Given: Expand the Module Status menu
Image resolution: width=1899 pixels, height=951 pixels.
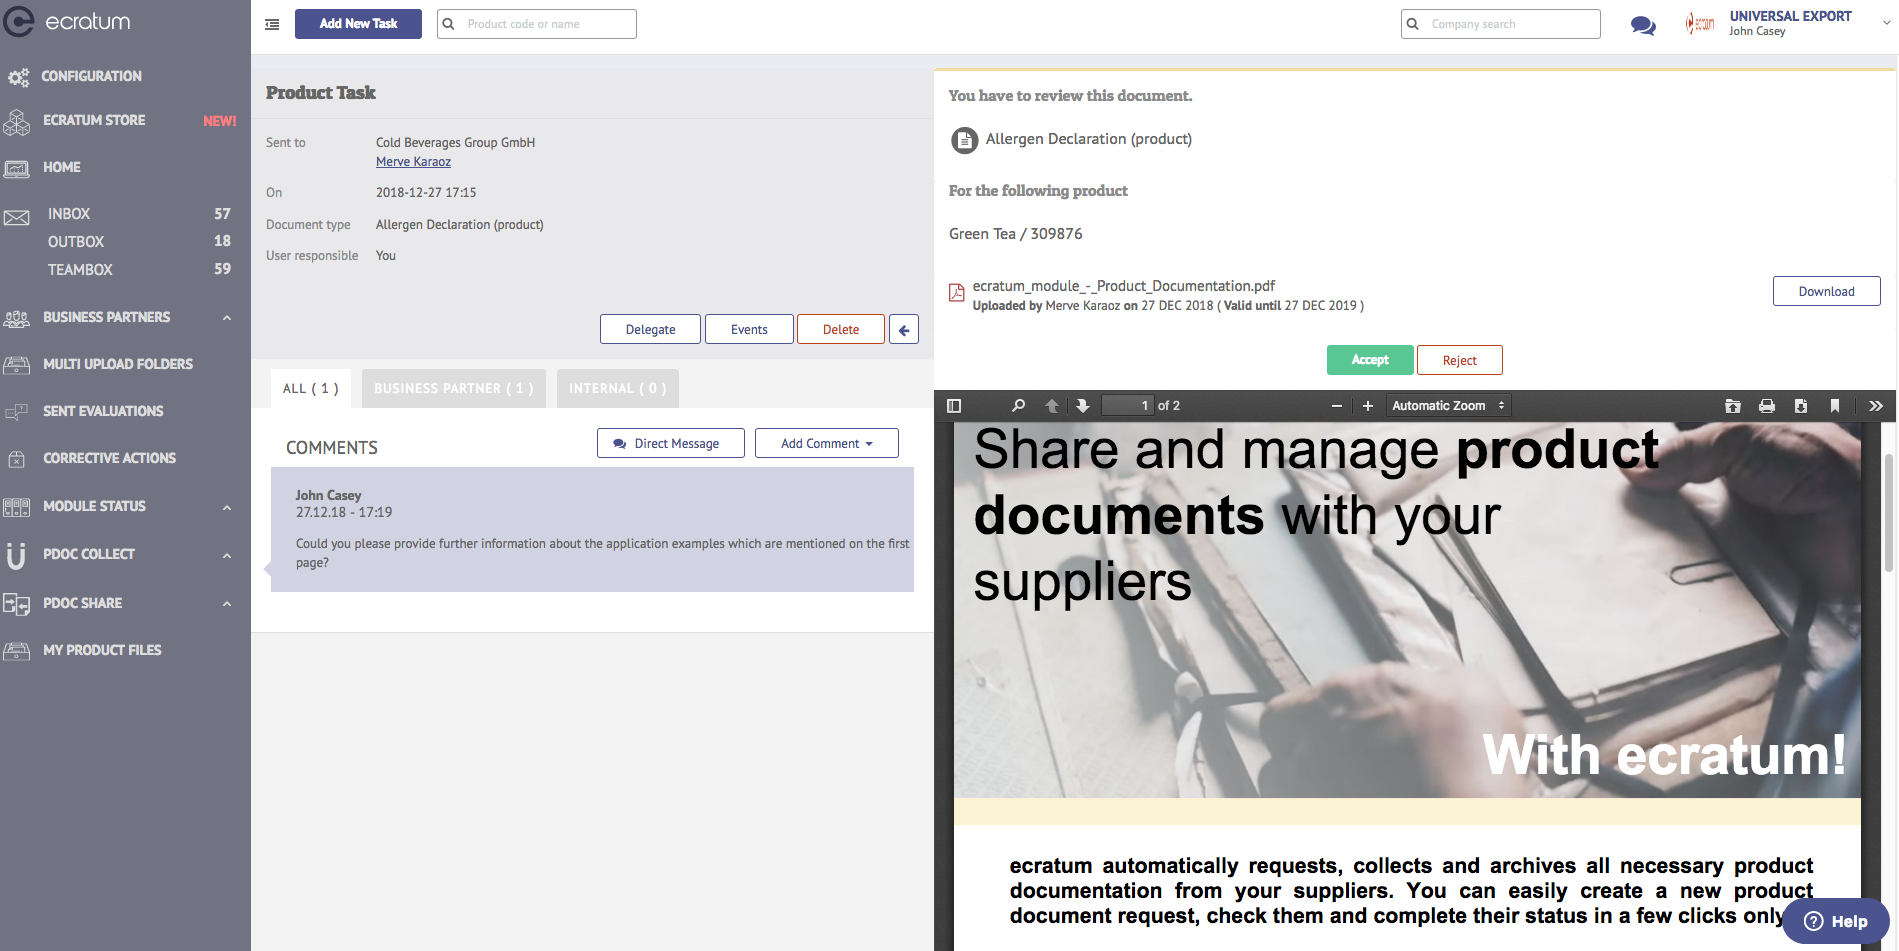Looking at the screenshot, I should point(227,508).
